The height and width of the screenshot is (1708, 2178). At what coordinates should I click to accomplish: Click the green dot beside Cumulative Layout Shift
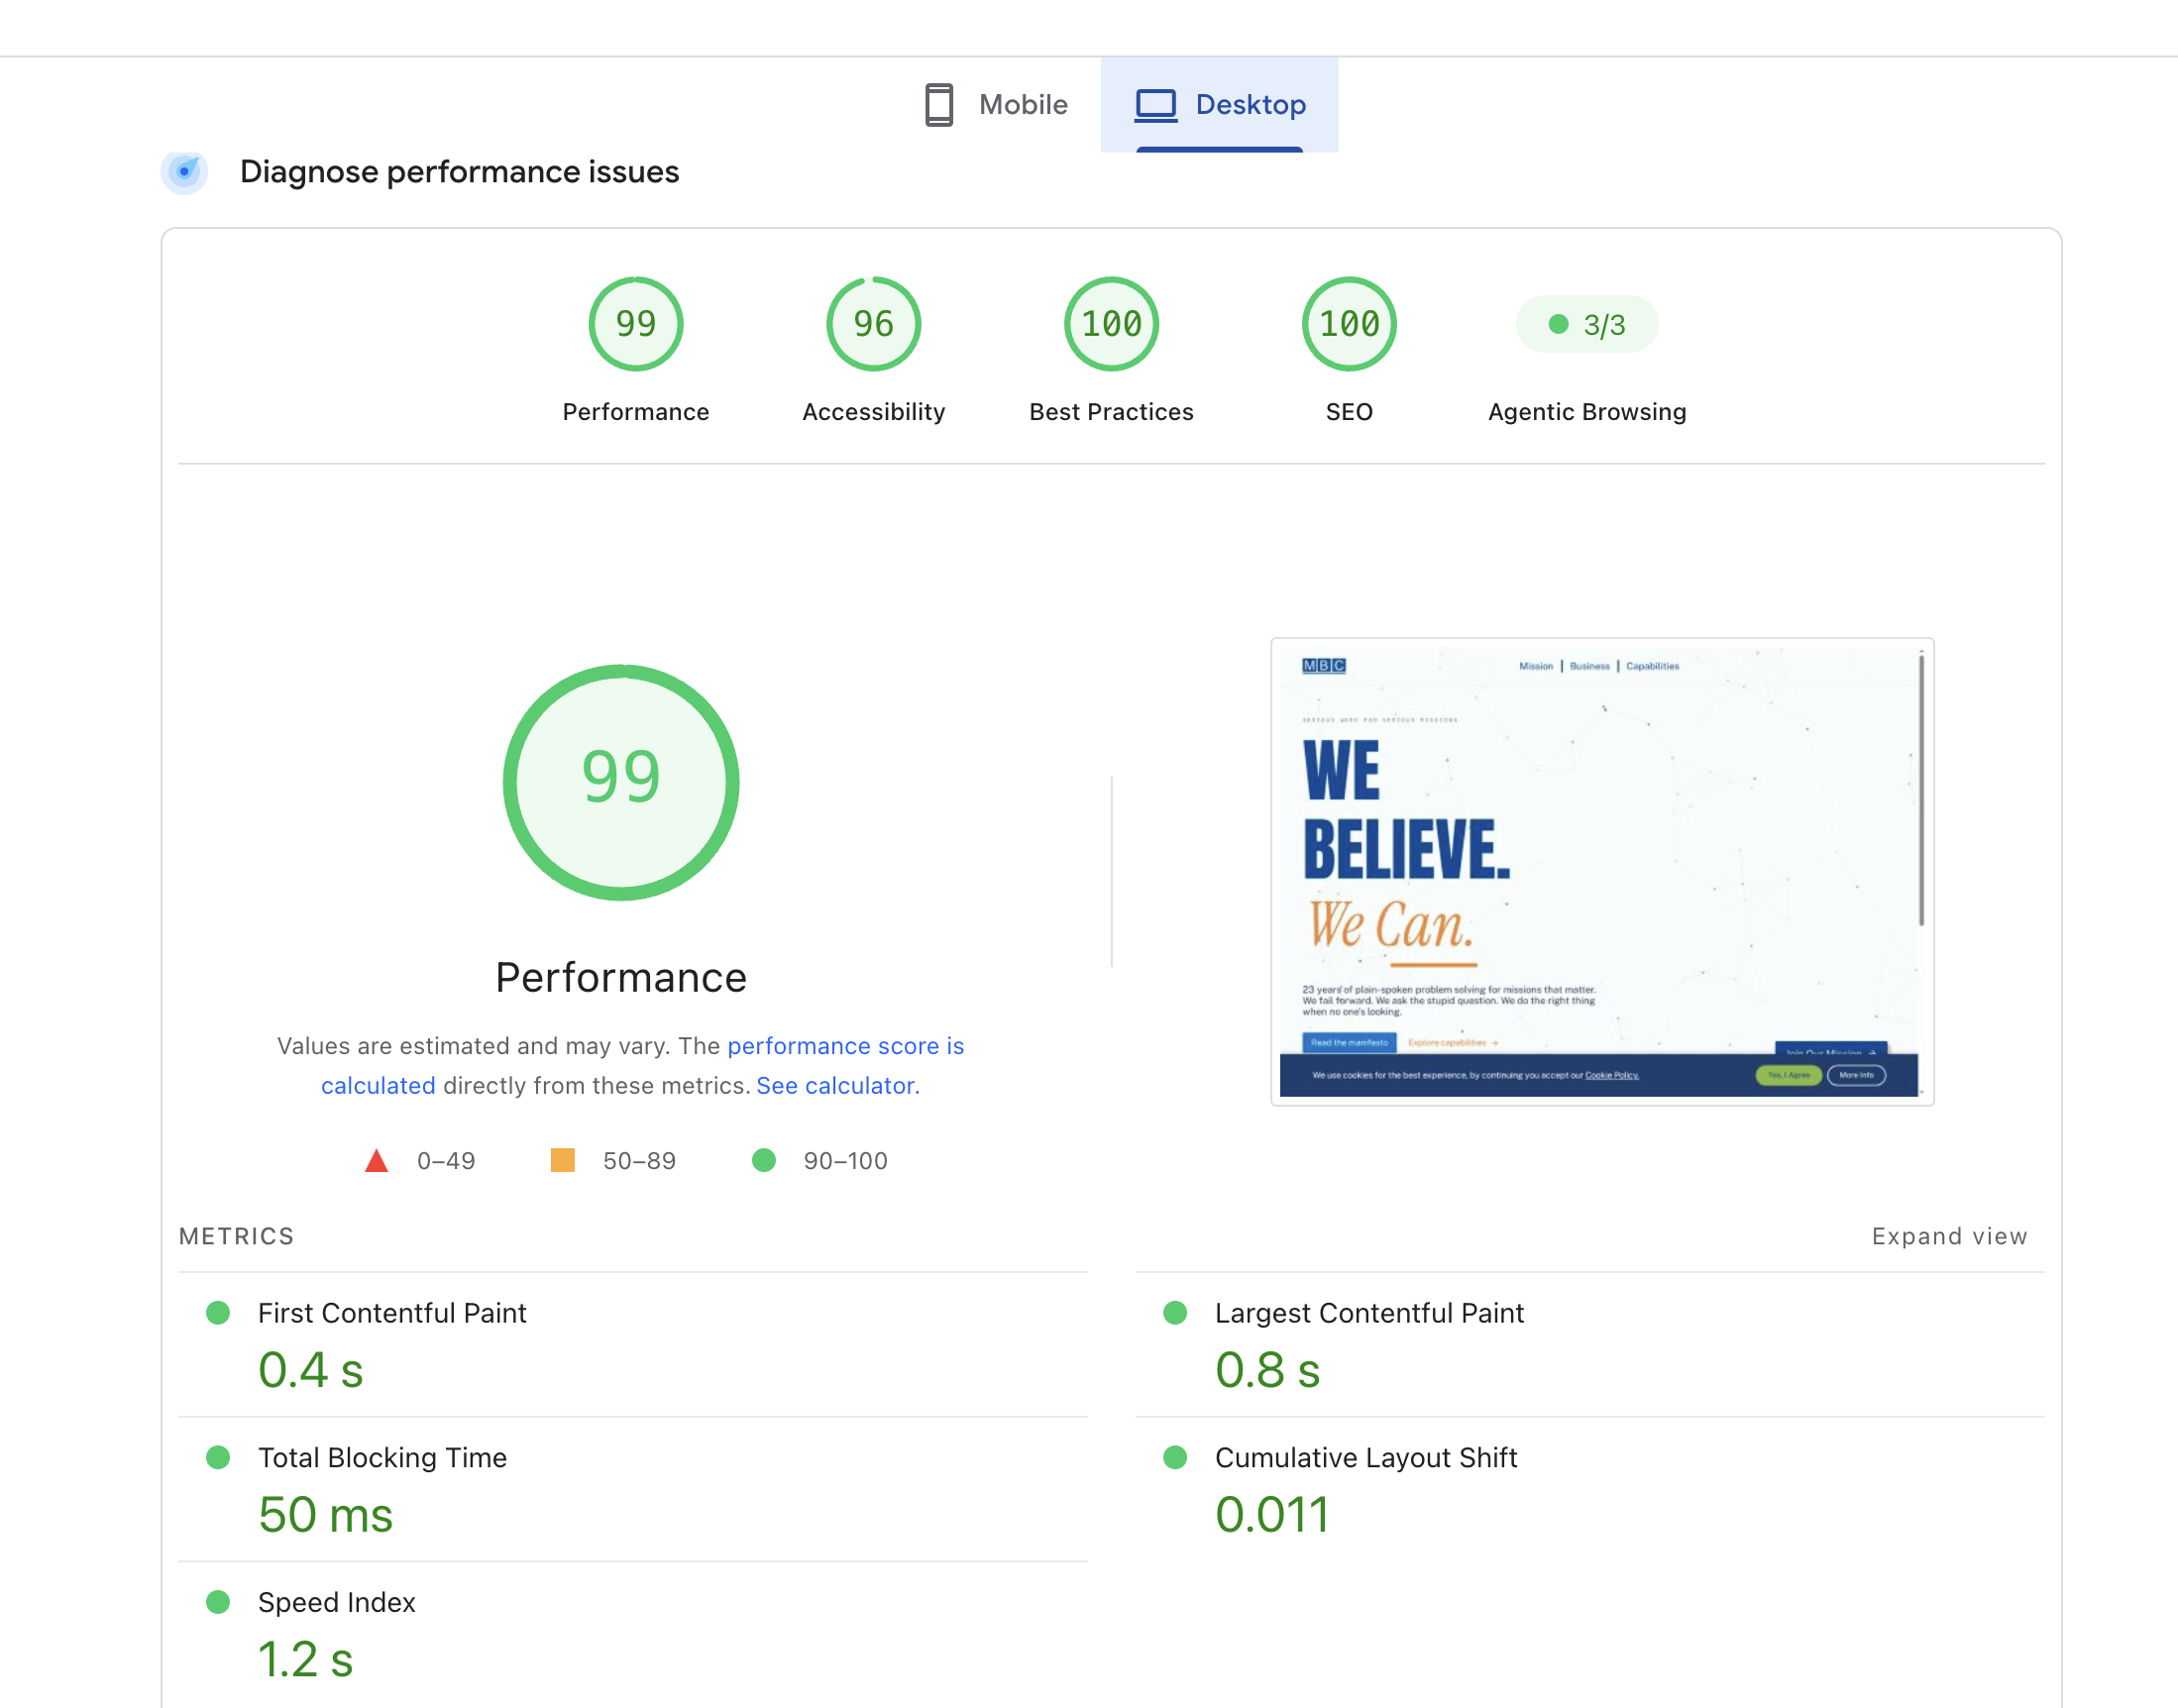tap(1175, 1457)
